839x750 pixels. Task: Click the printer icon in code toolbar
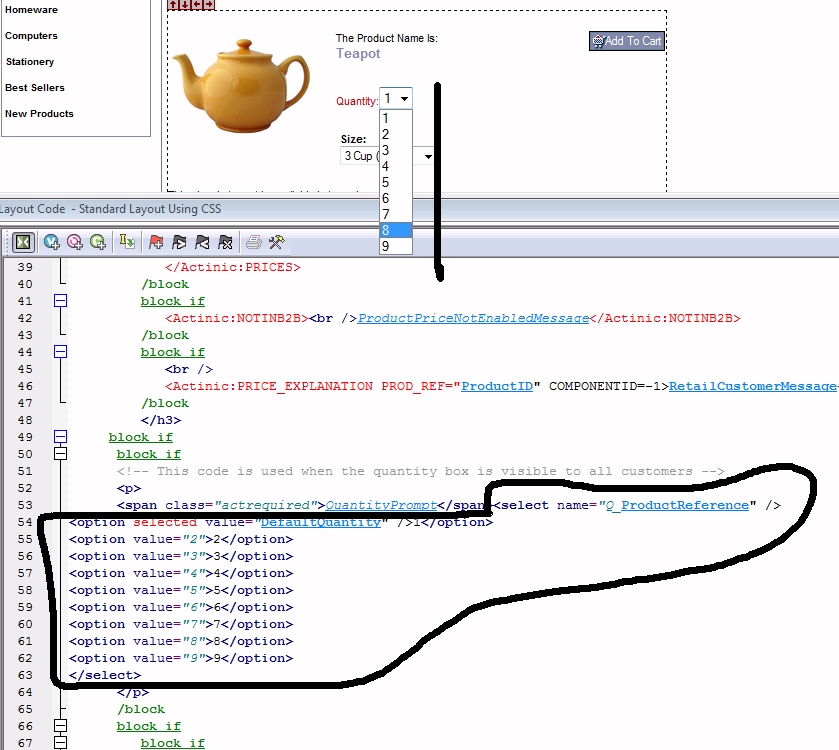[x=254, y=242]
